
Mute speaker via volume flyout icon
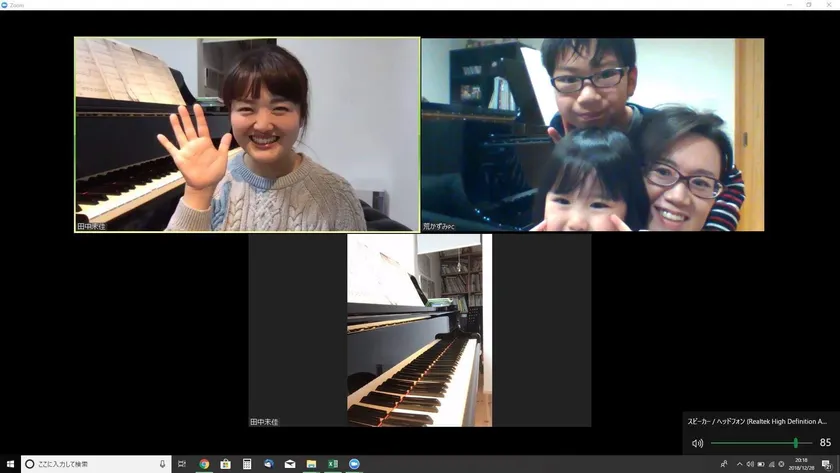click(697, 443)
